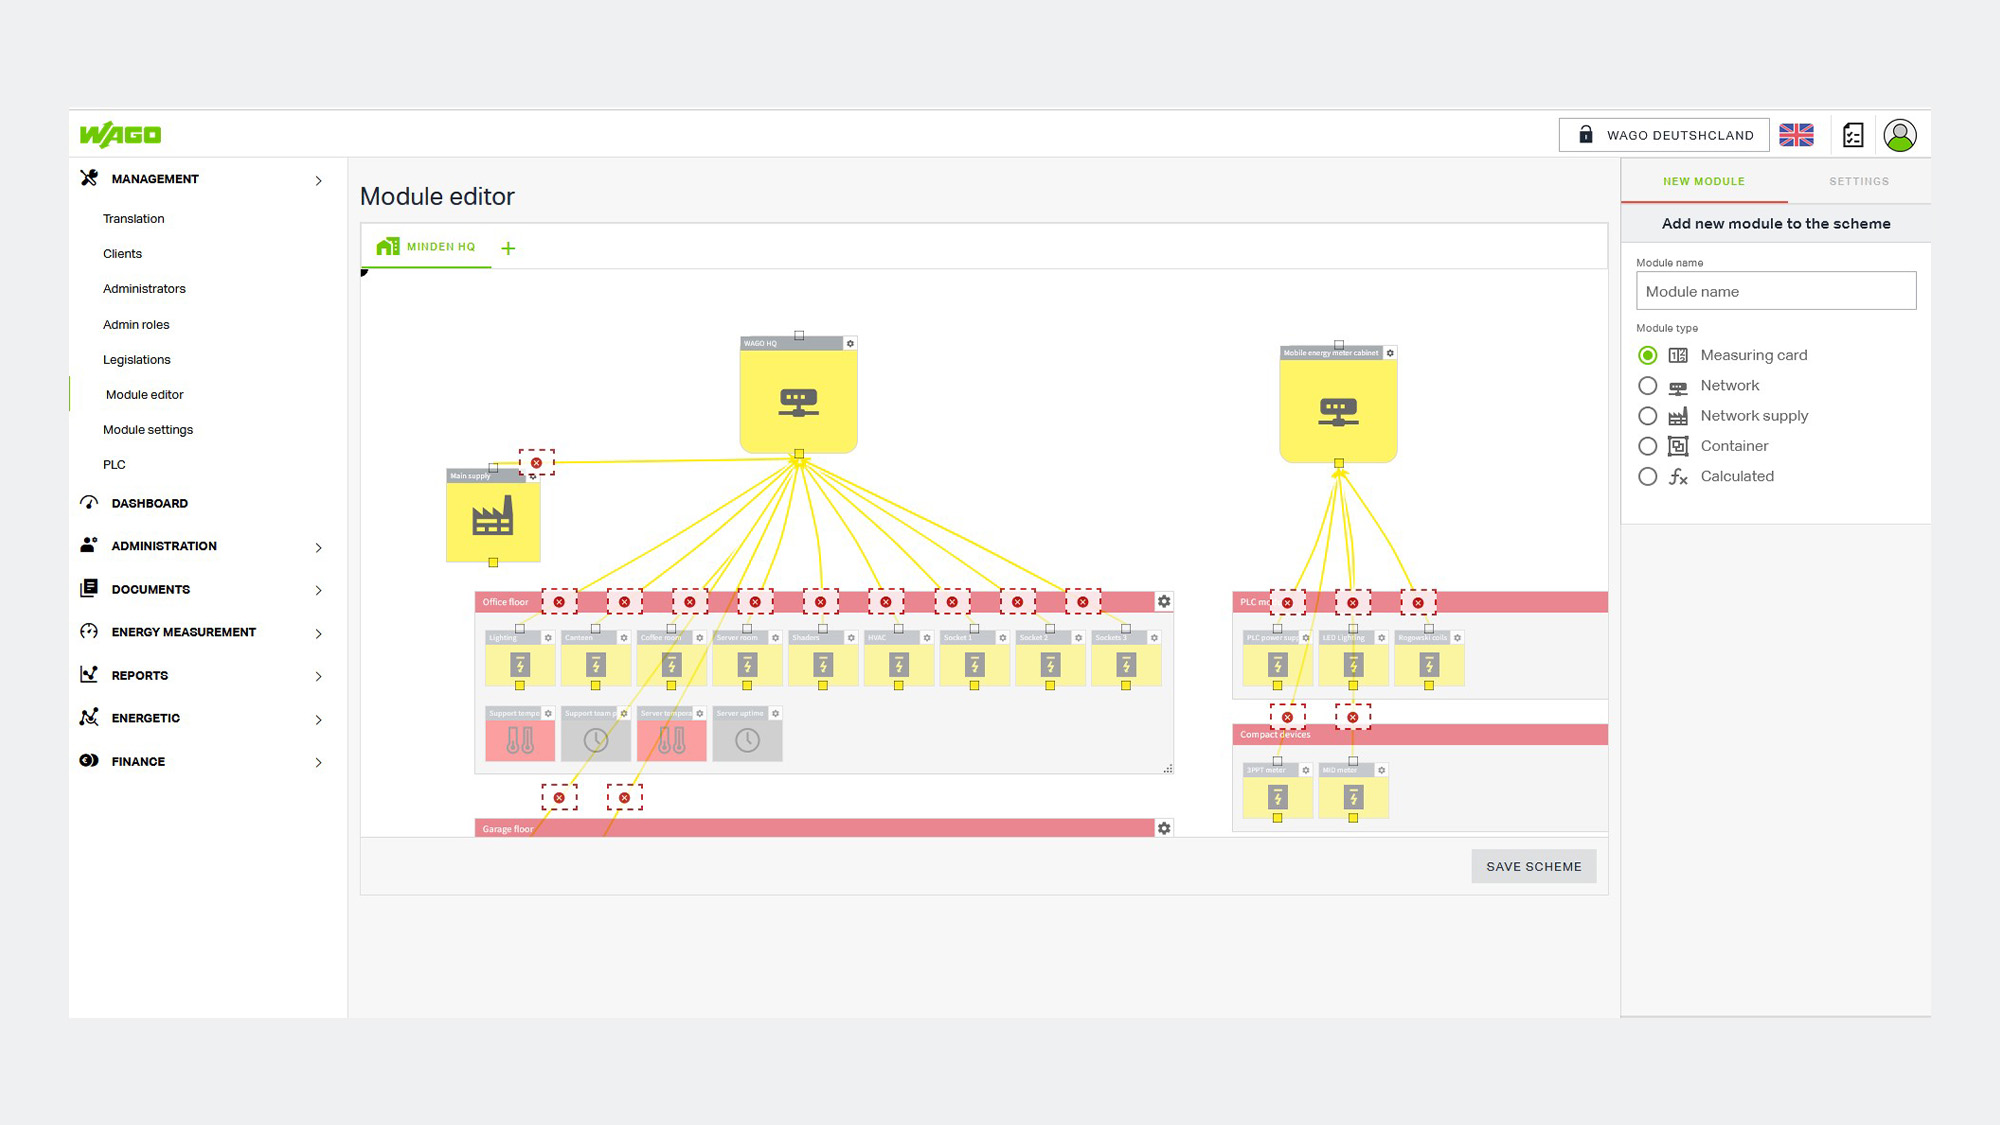Switch to the Settings tab

point(1859,181)
